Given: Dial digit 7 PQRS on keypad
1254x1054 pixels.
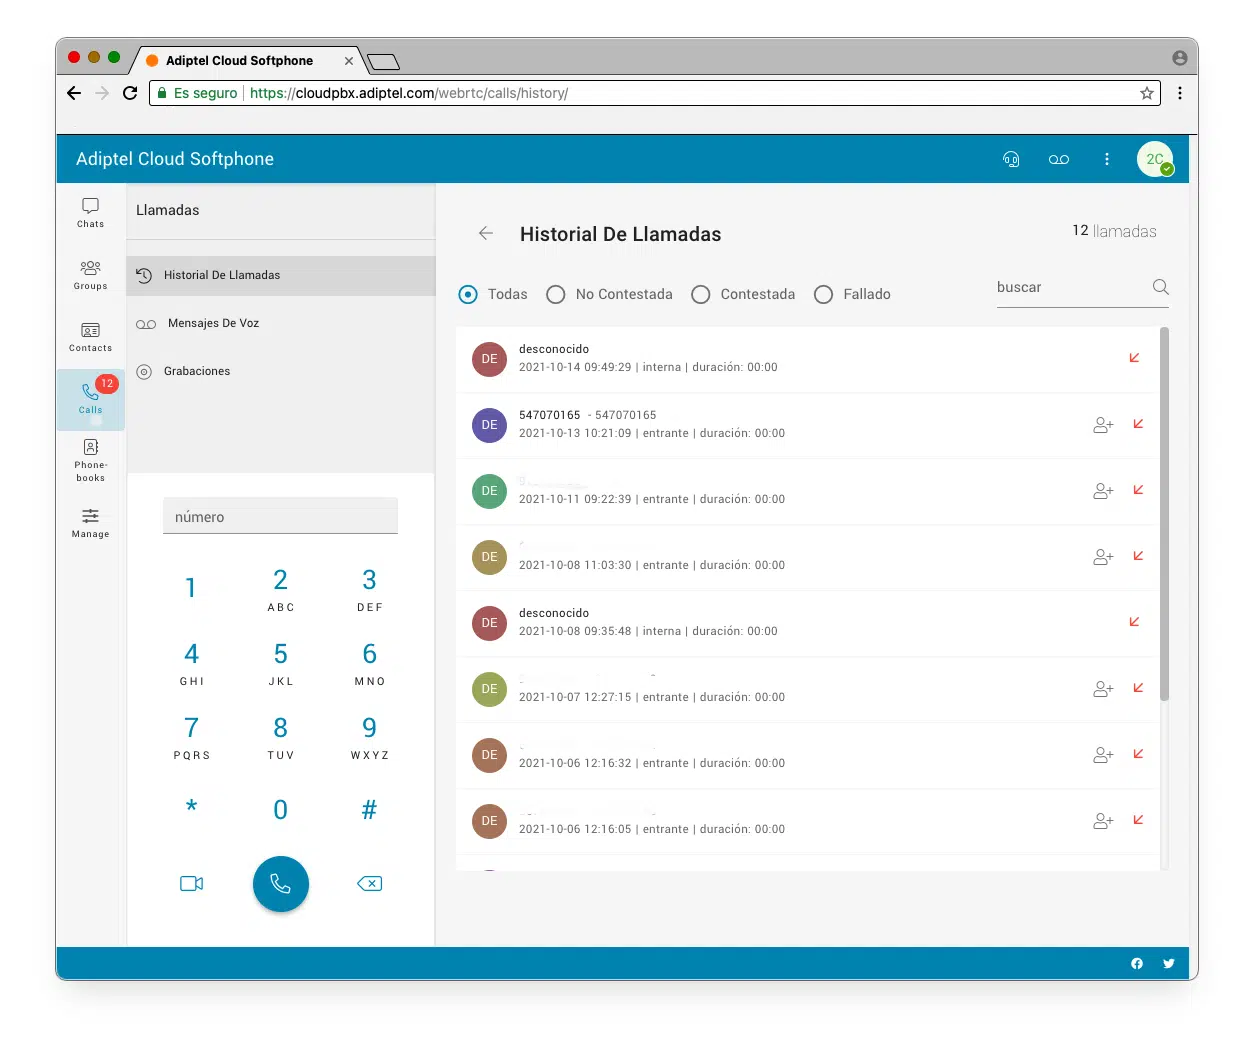Looking at the screenshot, I should 191,738.
